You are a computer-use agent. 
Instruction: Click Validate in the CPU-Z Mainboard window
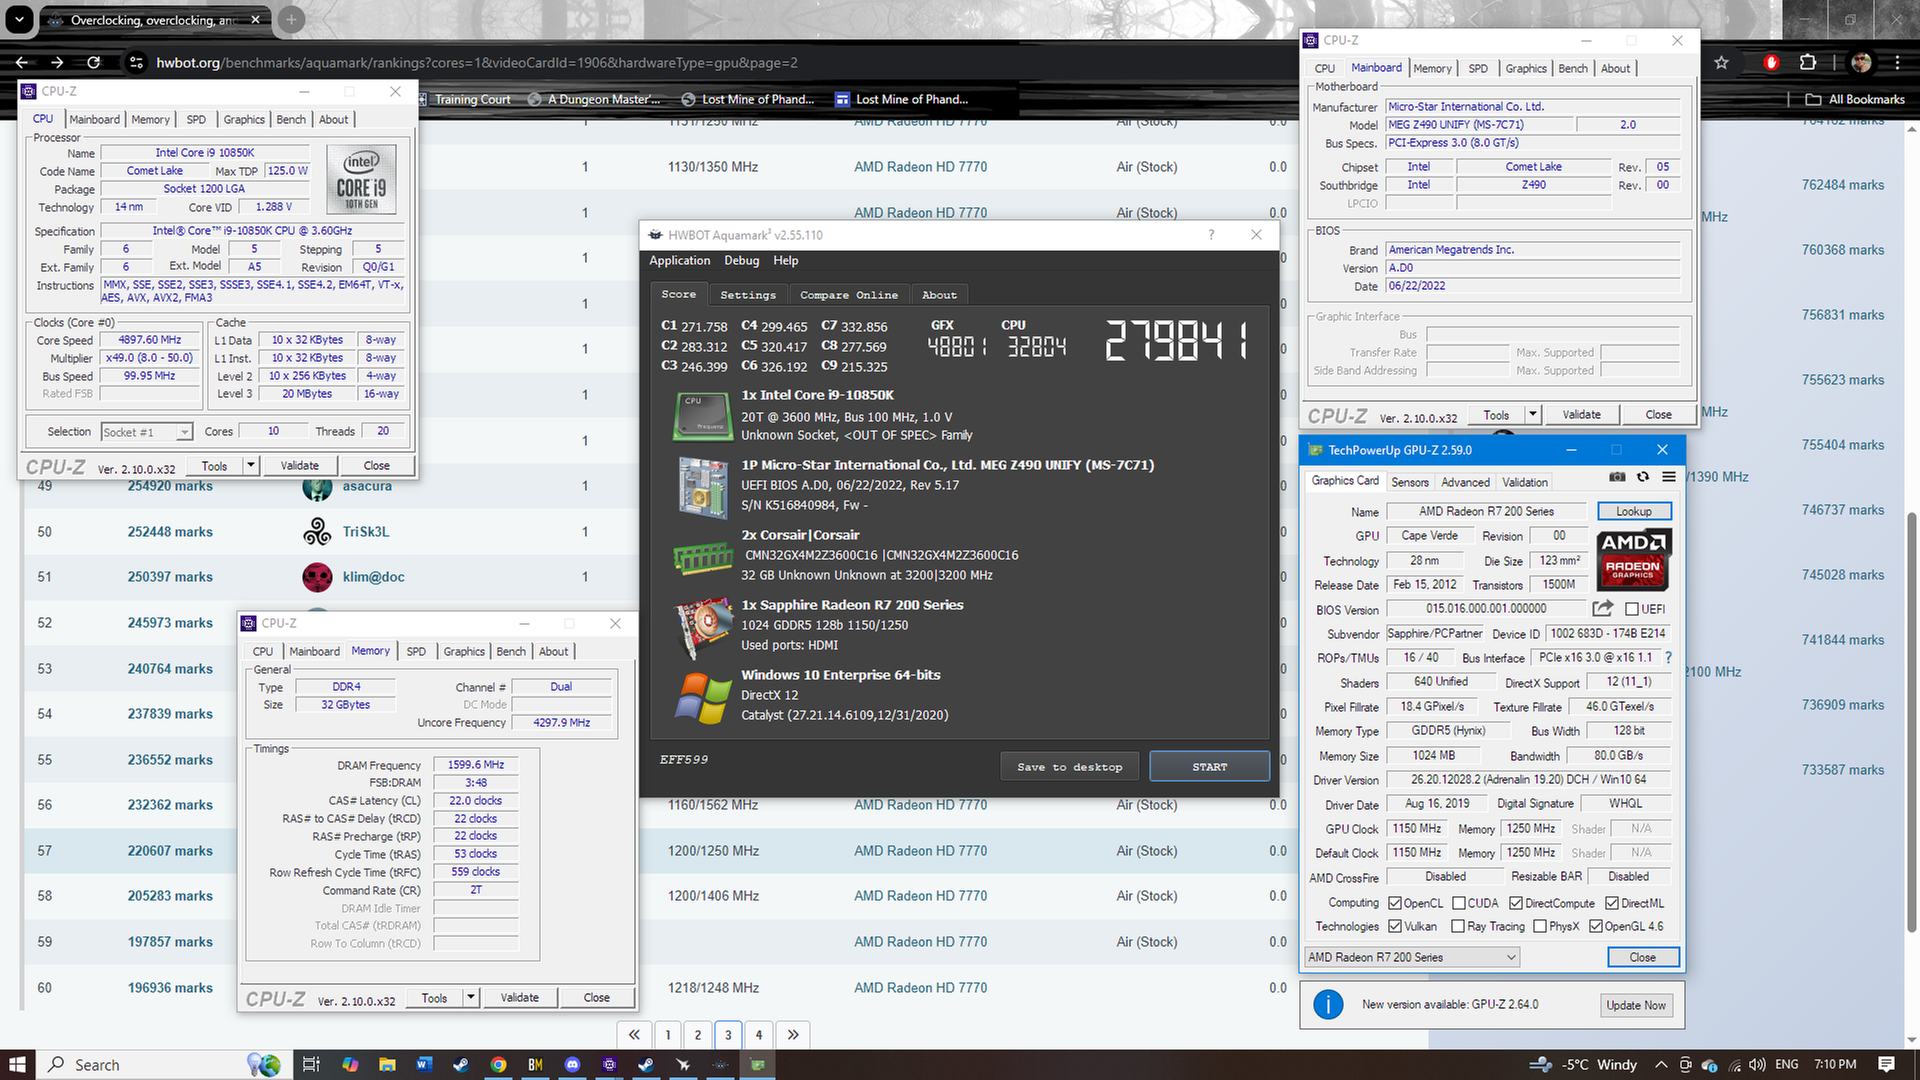[1581, 414]
